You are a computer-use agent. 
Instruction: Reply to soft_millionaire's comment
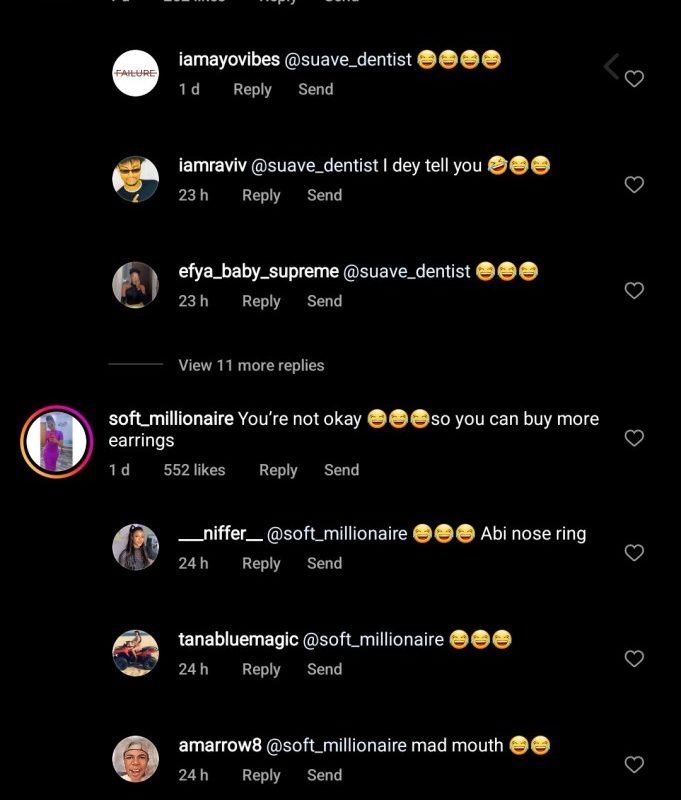pos(278,470)
